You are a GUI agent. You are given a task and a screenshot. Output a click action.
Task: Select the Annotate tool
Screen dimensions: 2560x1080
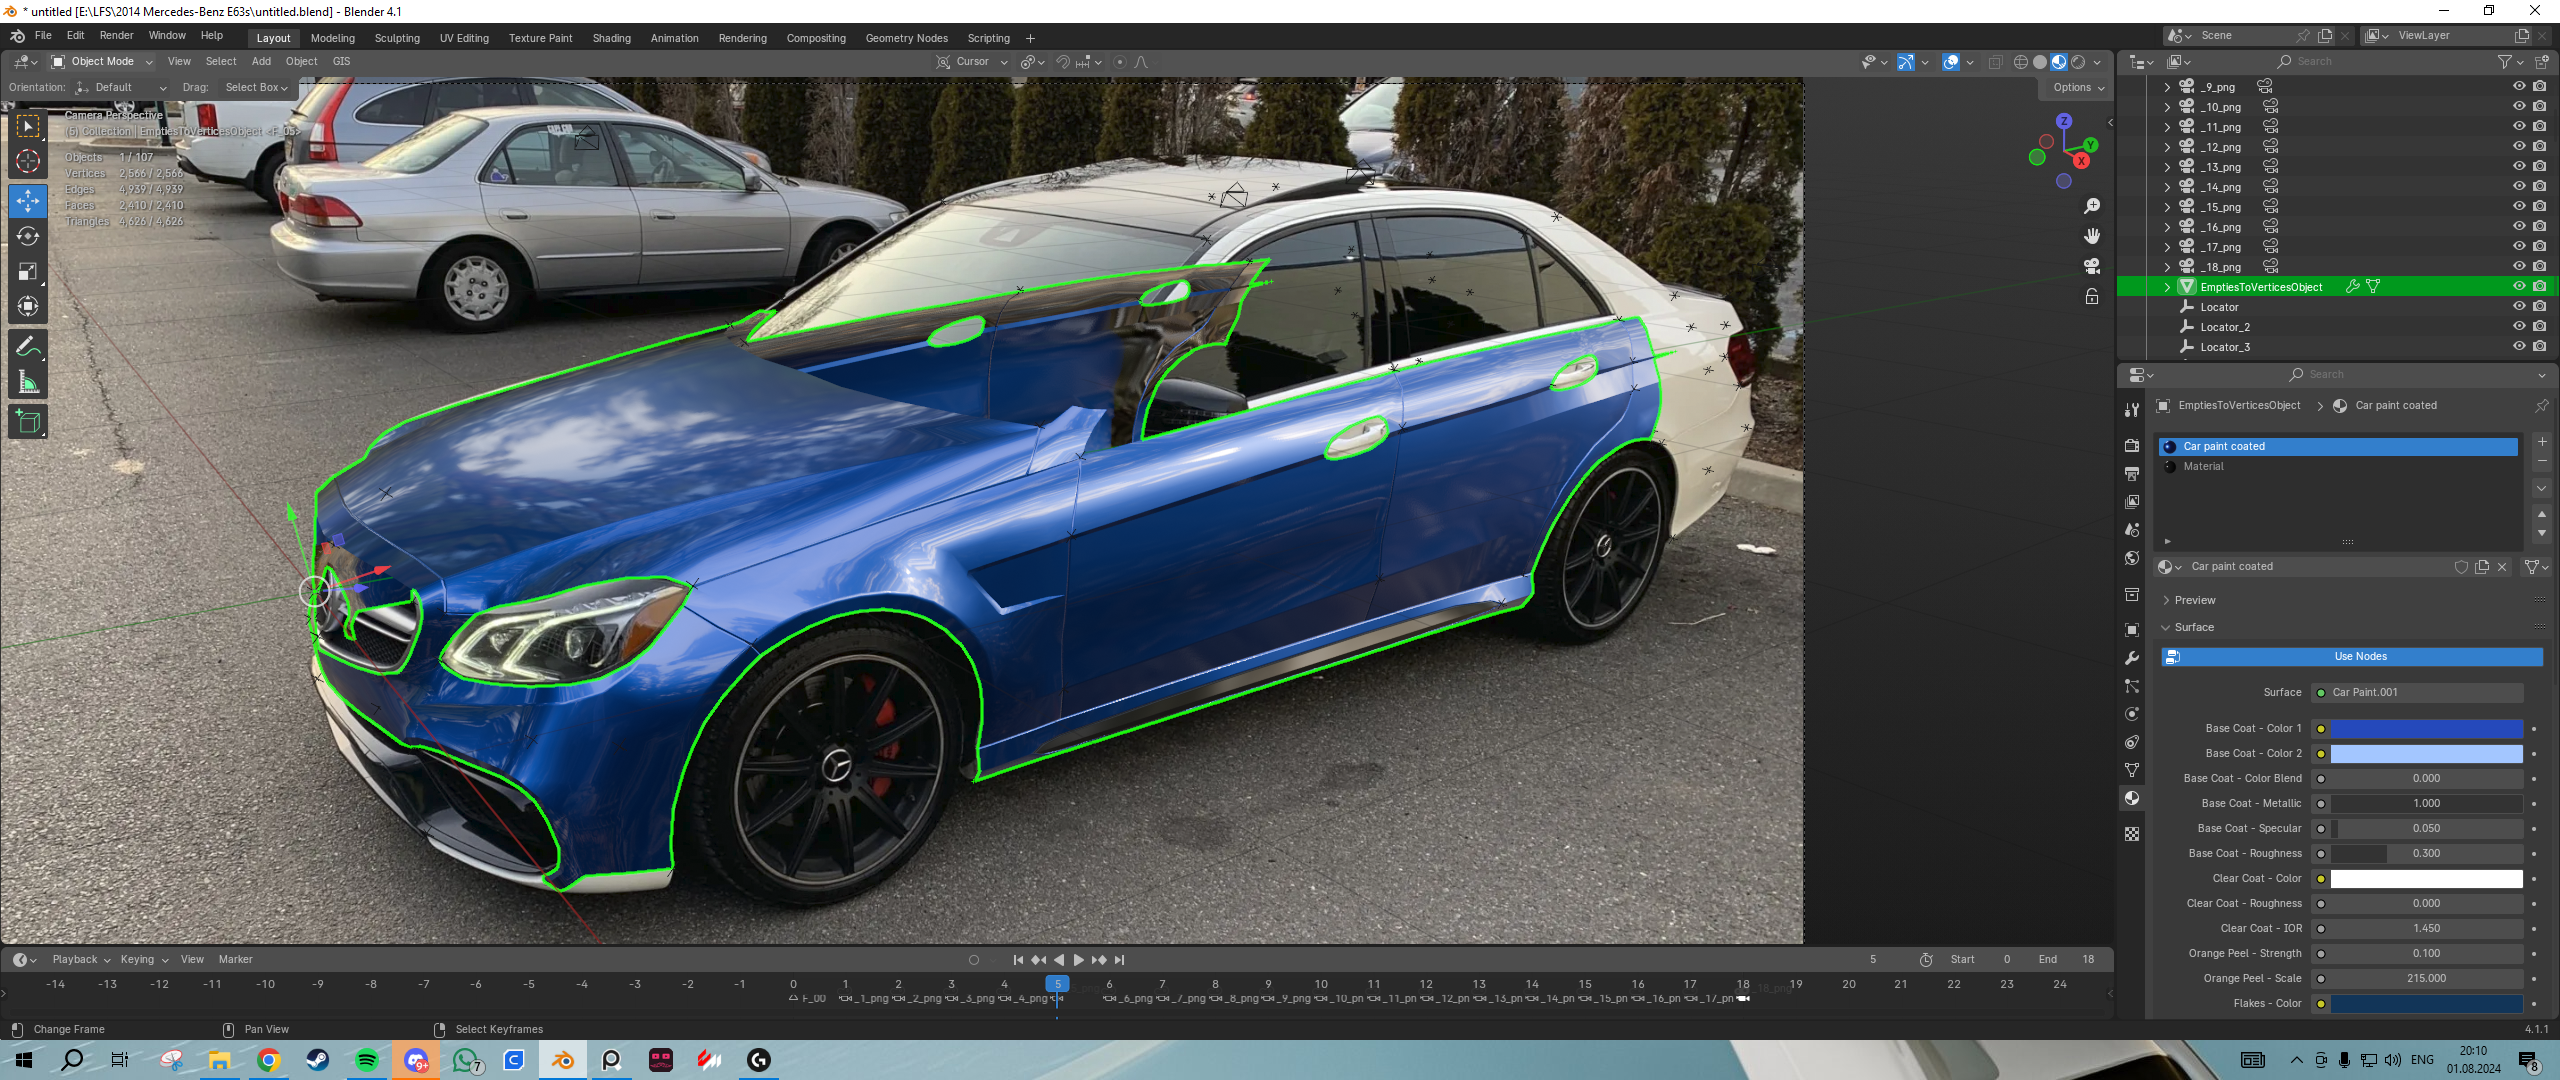(28, 346)
